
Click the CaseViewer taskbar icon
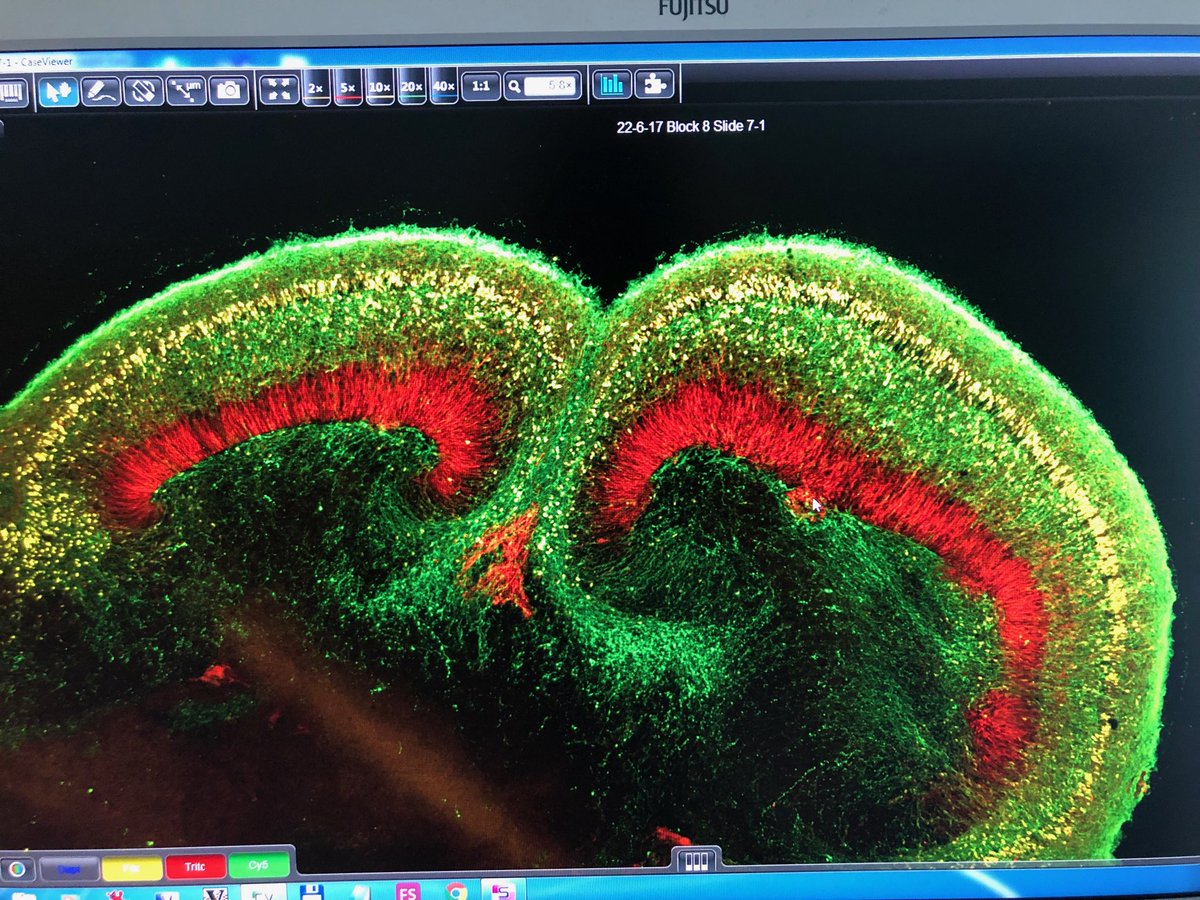264,893
